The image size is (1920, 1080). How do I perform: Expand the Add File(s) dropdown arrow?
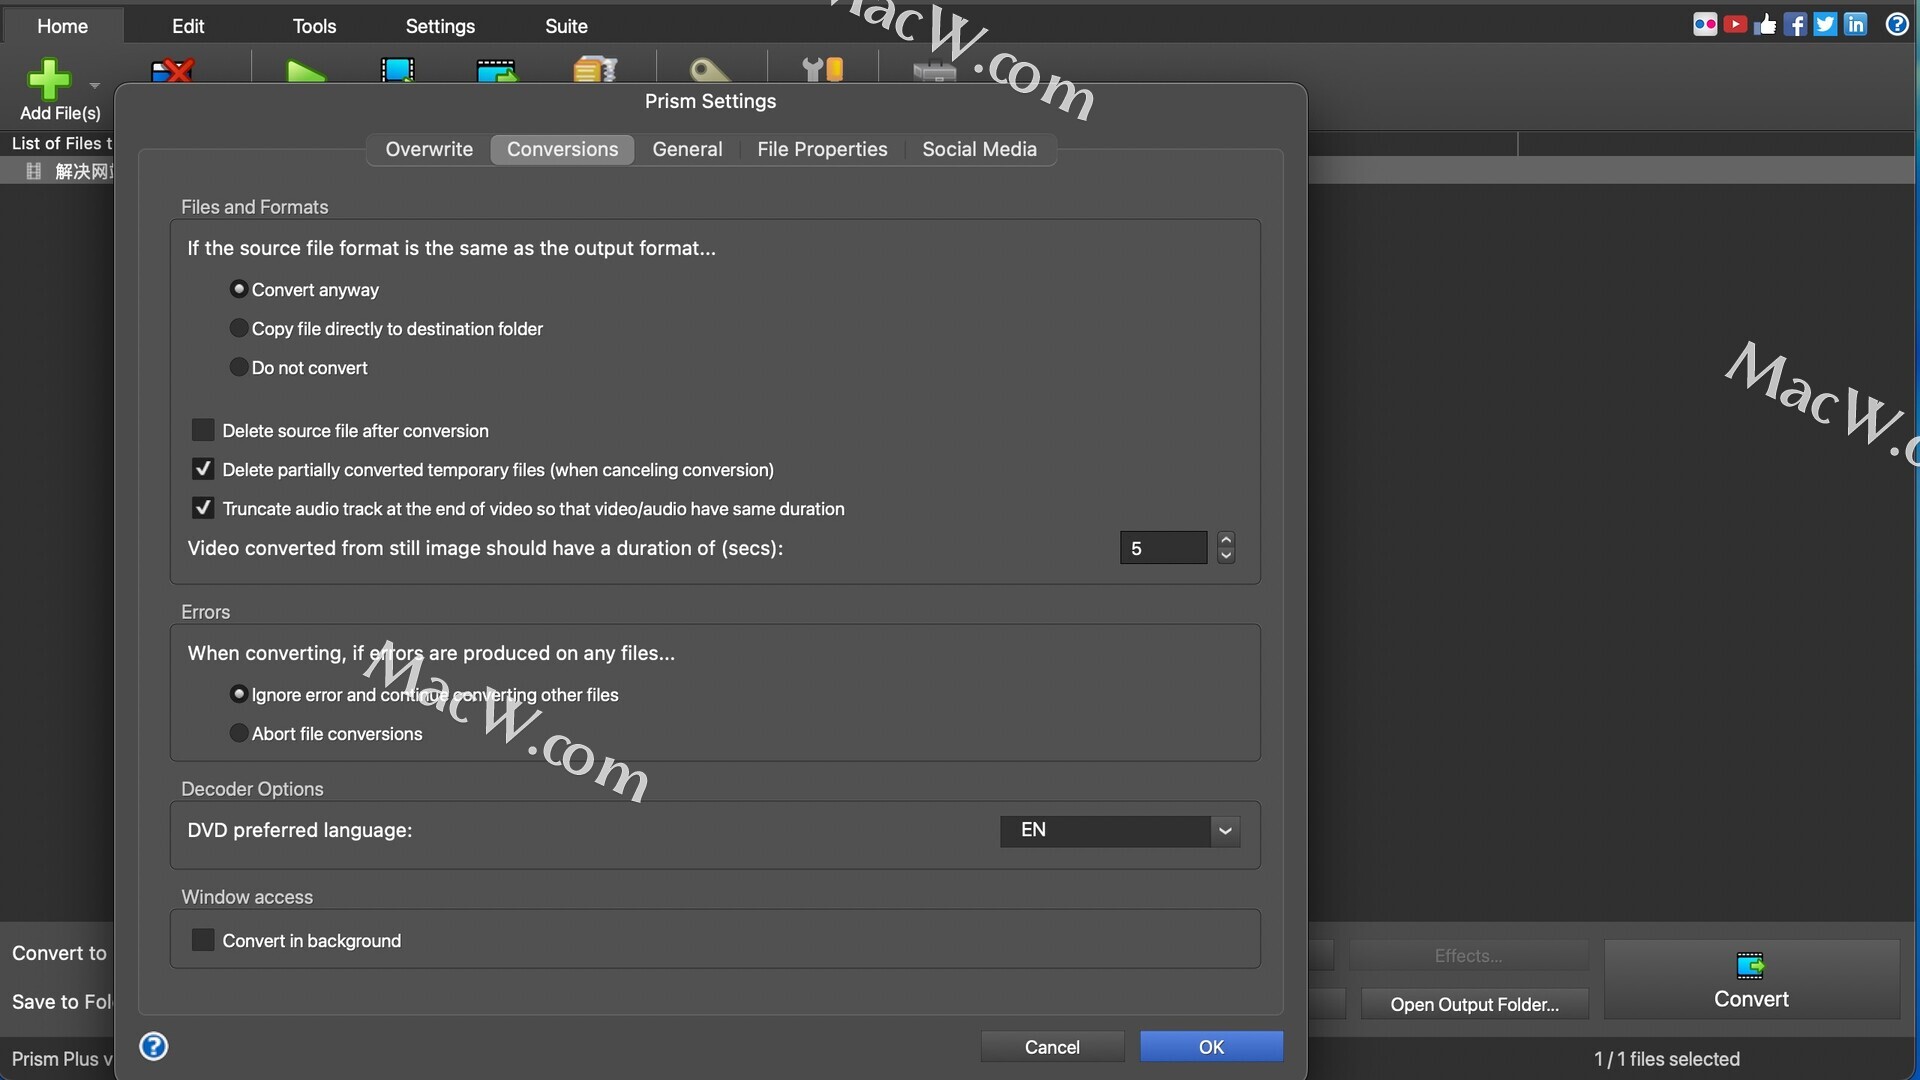click(x=95, y=86)
